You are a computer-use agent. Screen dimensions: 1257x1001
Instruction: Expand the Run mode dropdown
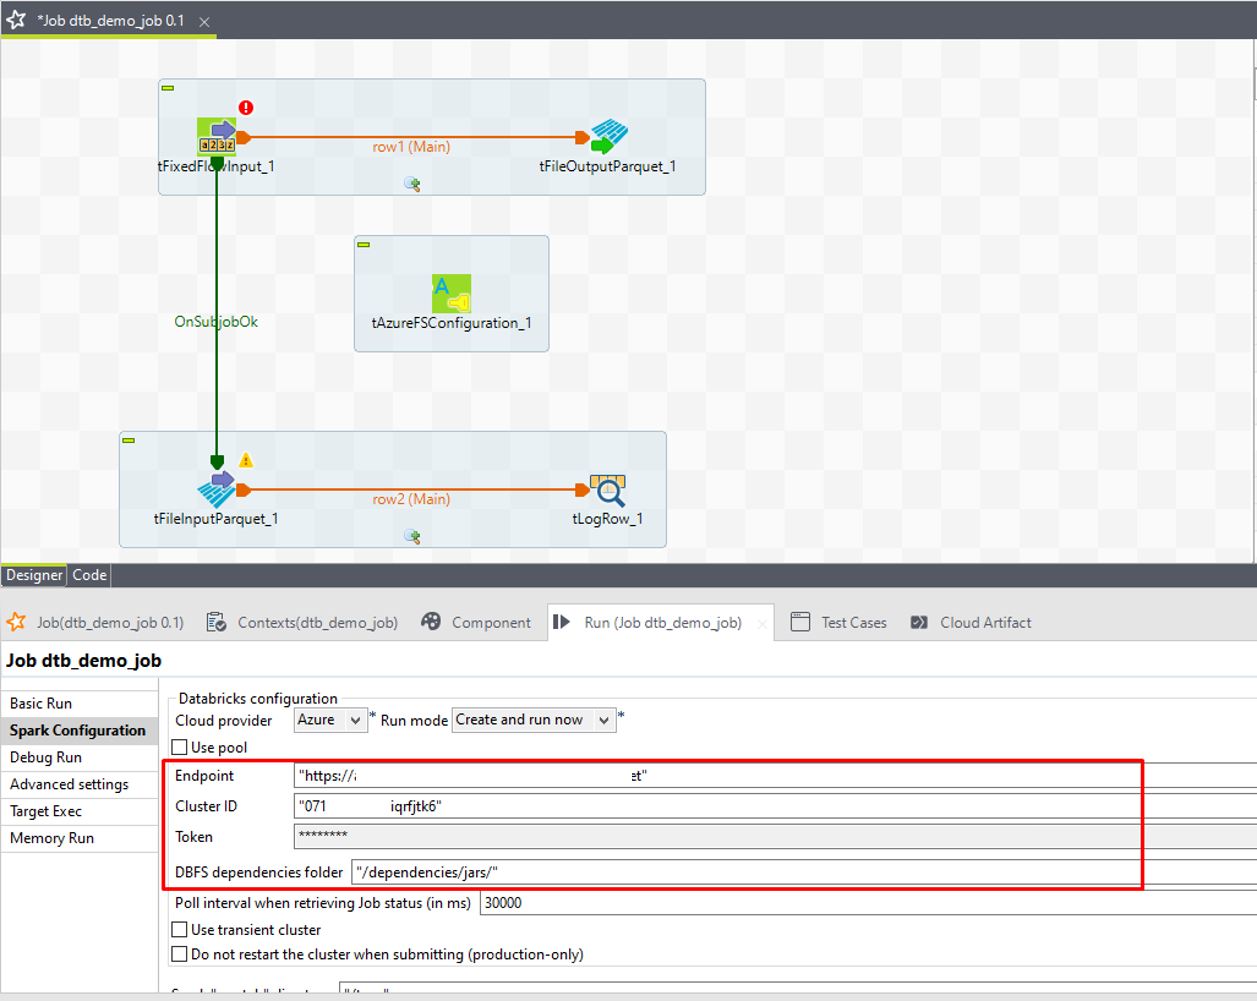pyautogui.click(x=533, y=720)
